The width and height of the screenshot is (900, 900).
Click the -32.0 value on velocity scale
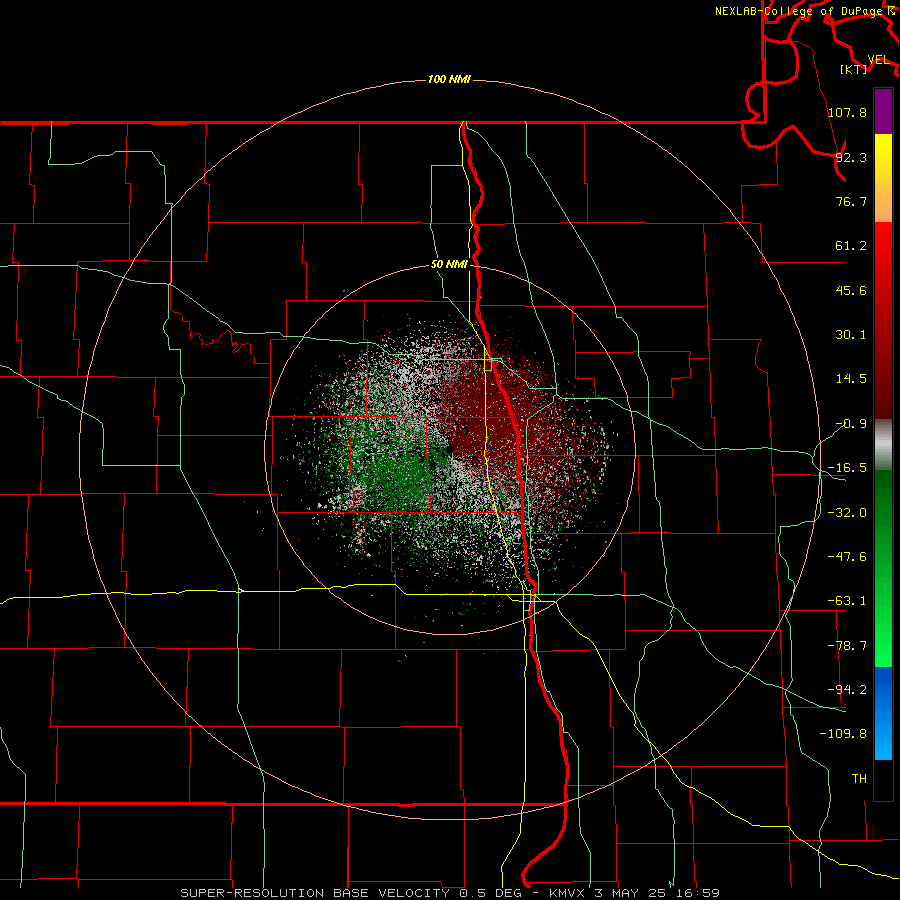click(x=847, y=513)
